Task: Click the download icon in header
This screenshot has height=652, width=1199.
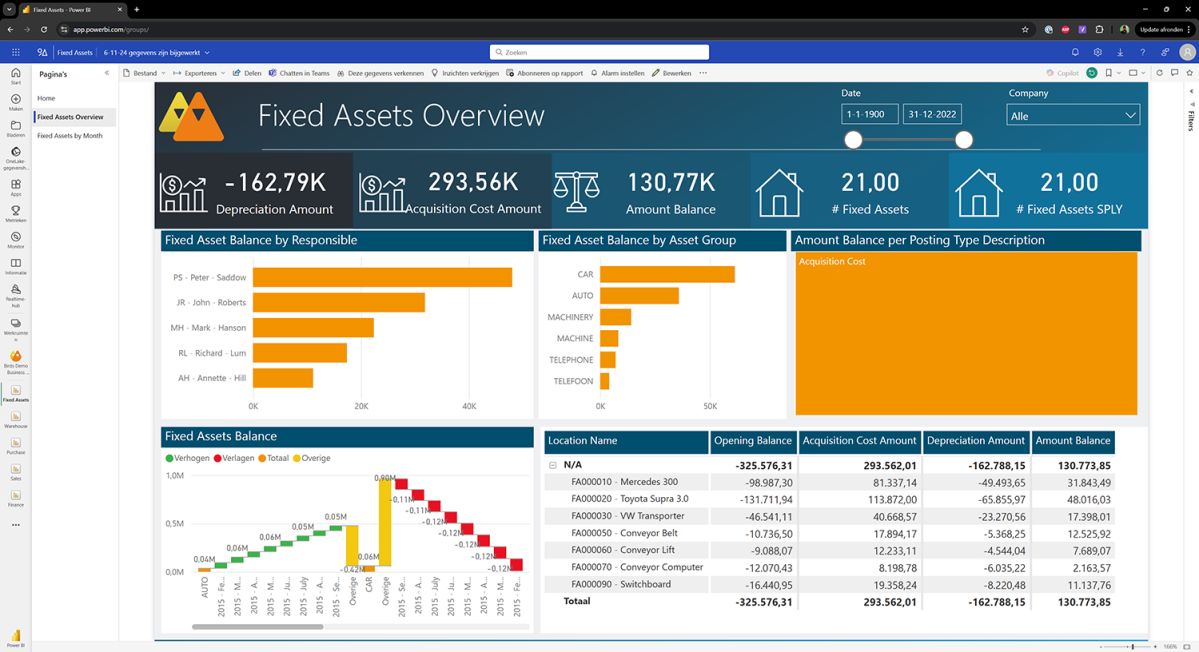Action: click(x=1120, y=52)
